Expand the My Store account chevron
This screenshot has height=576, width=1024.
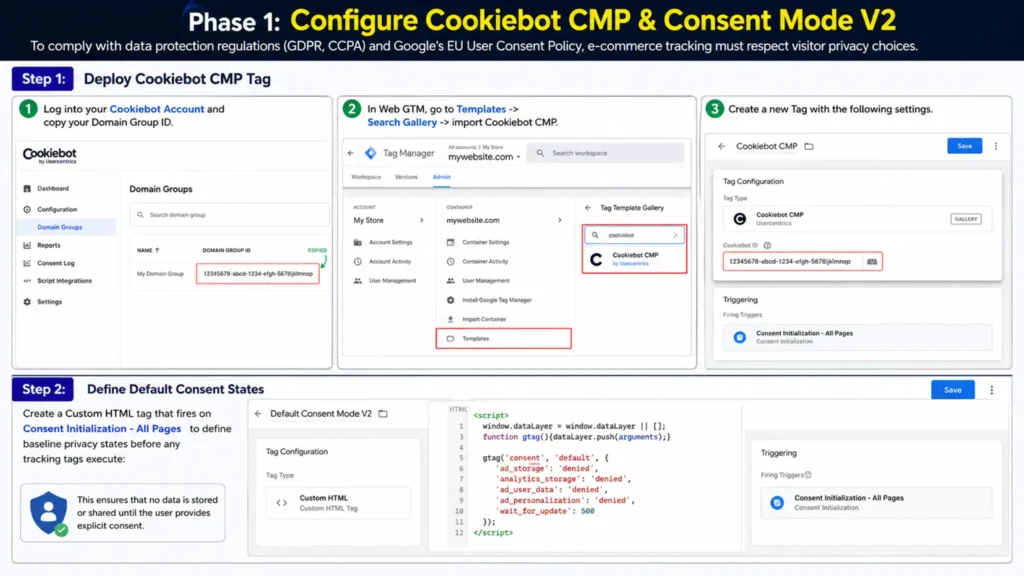422,220
